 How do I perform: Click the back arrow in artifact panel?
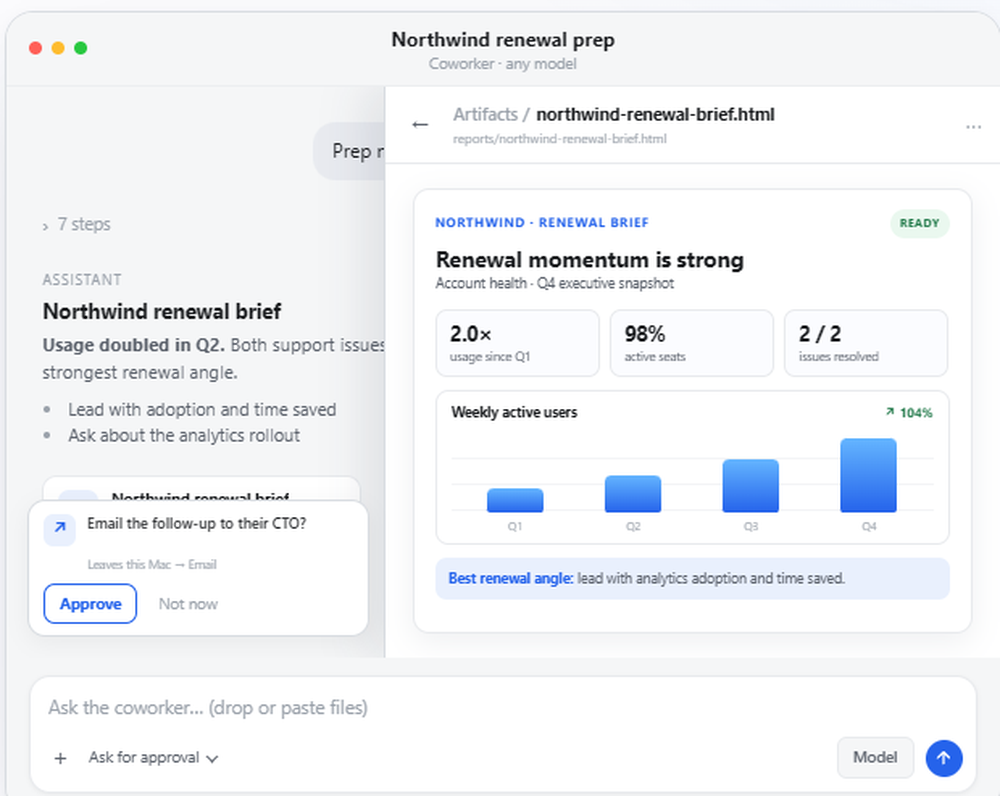click(x=420, y=124)
